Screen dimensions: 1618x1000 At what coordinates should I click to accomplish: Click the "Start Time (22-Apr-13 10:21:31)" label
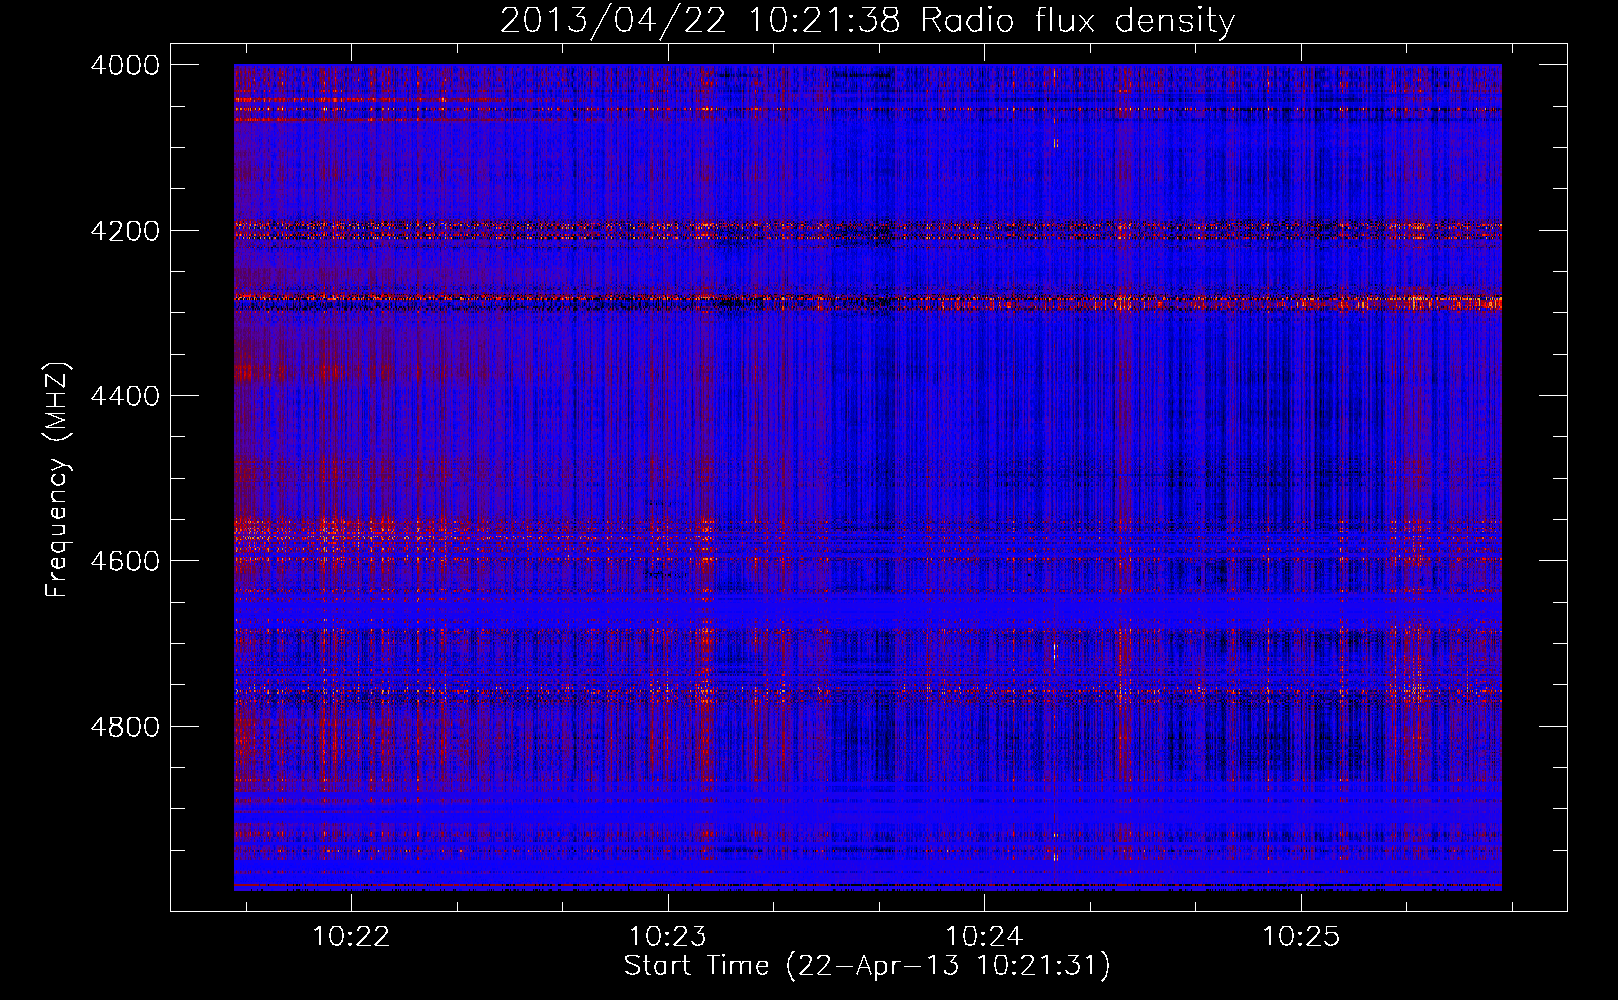point(867,966)
